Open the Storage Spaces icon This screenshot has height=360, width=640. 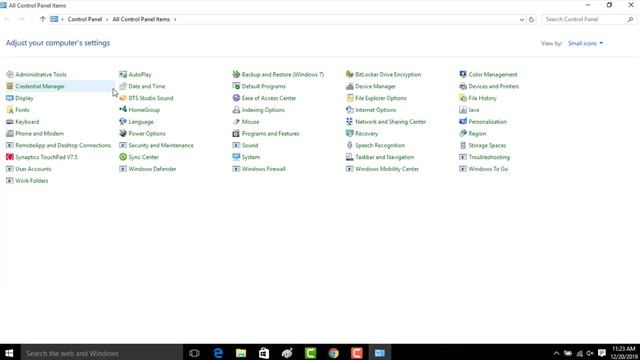[x=463, y=145]
